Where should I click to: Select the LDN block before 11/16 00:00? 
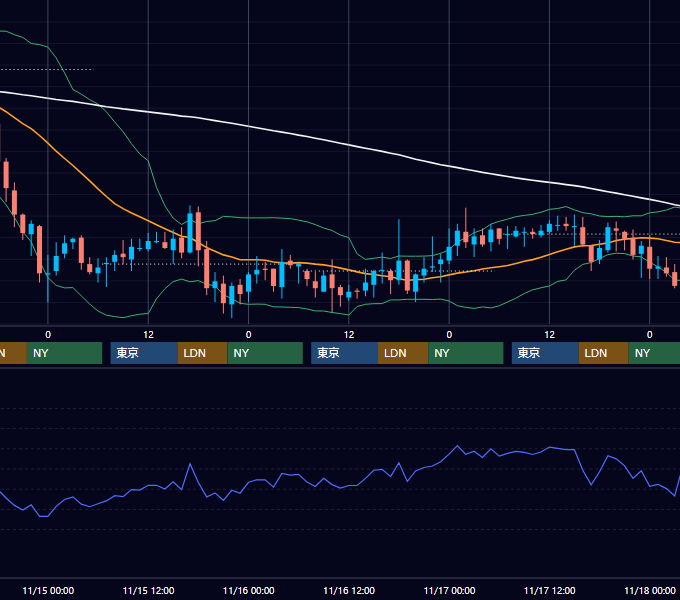coord(203,353)
